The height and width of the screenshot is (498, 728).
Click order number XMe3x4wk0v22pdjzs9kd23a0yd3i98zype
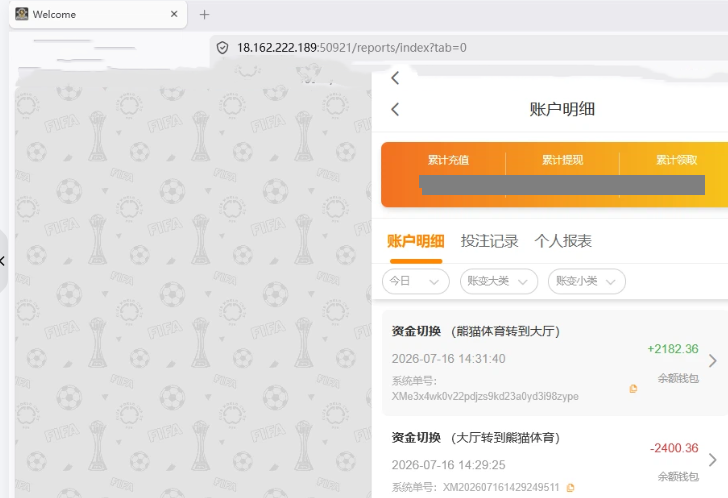(485, 396)
